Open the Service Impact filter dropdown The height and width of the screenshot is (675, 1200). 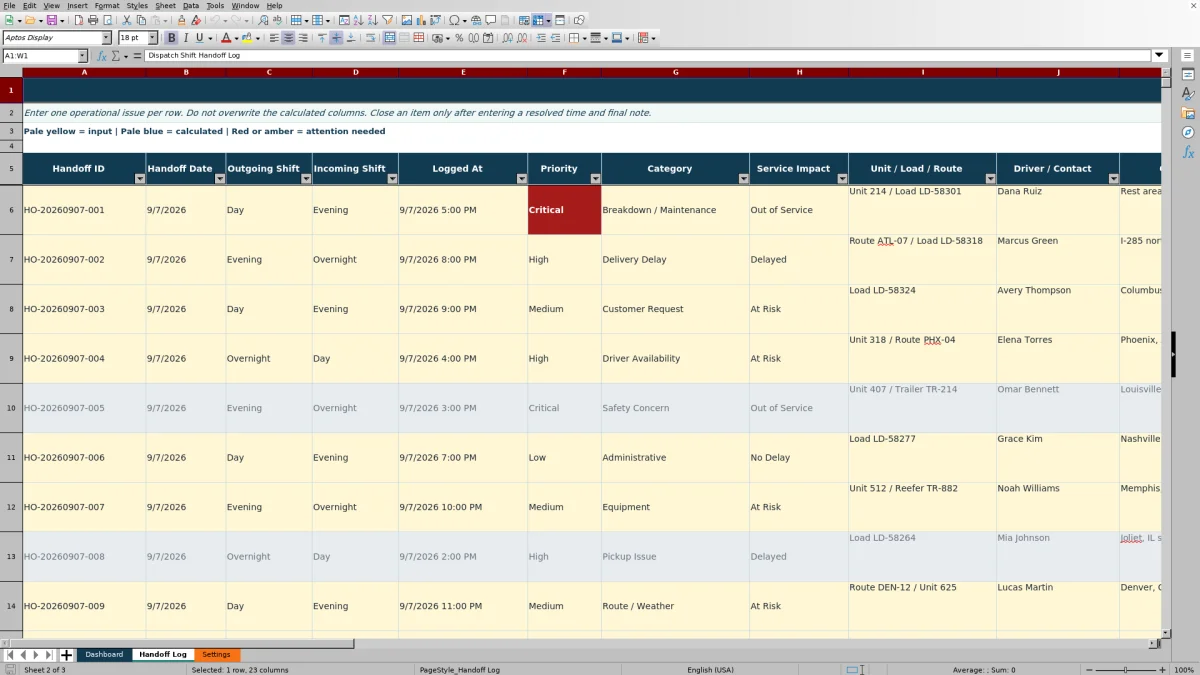tap(842, 179)
